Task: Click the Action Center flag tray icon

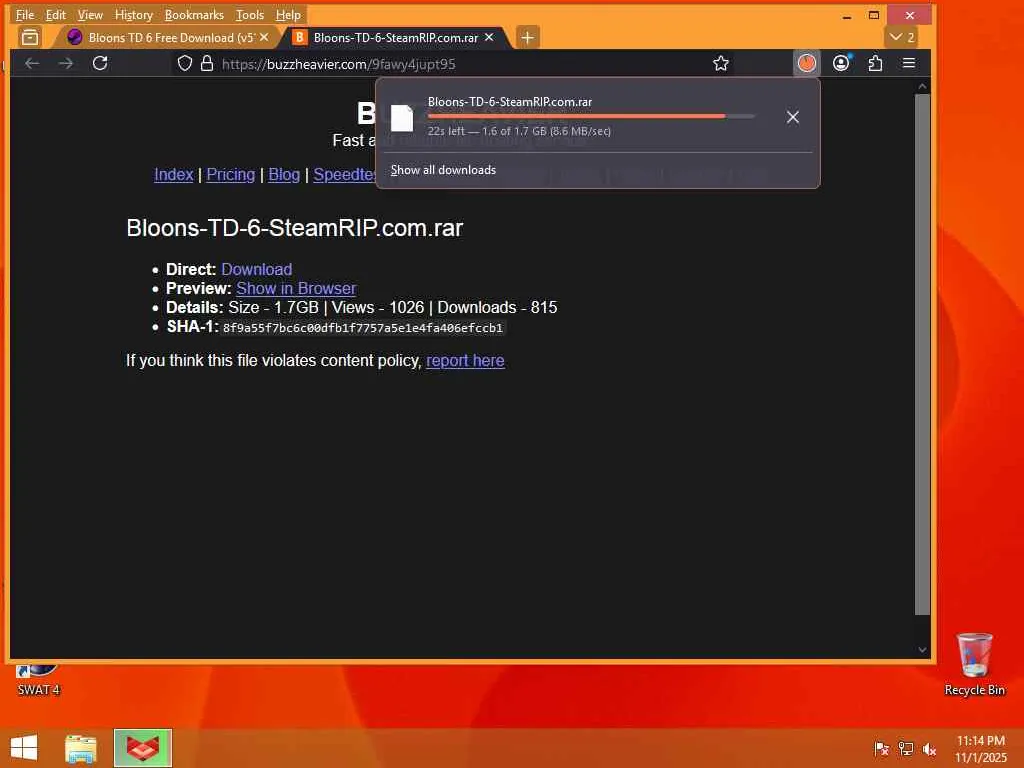Action: (881, 748)
